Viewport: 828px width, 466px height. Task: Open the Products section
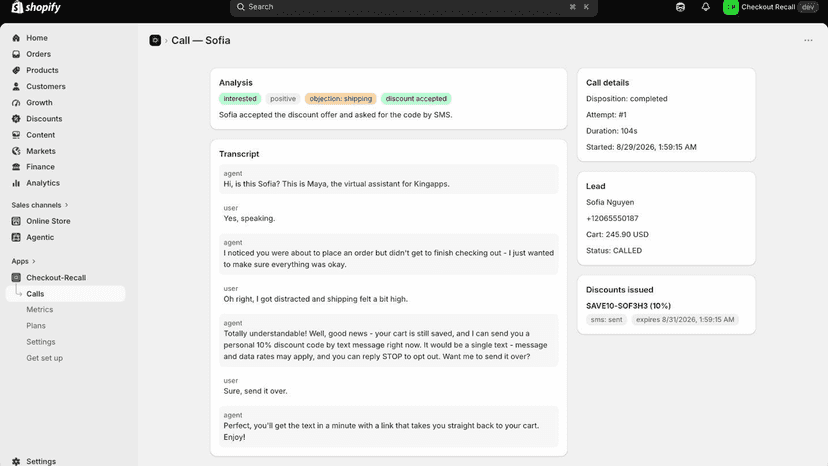42,70
